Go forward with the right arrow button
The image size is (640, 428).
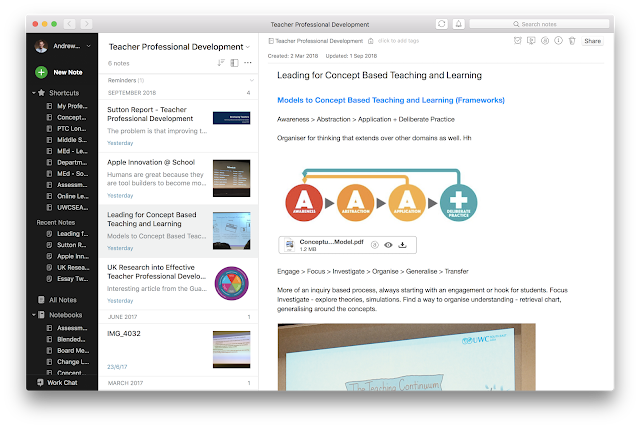tap(86, 24)
